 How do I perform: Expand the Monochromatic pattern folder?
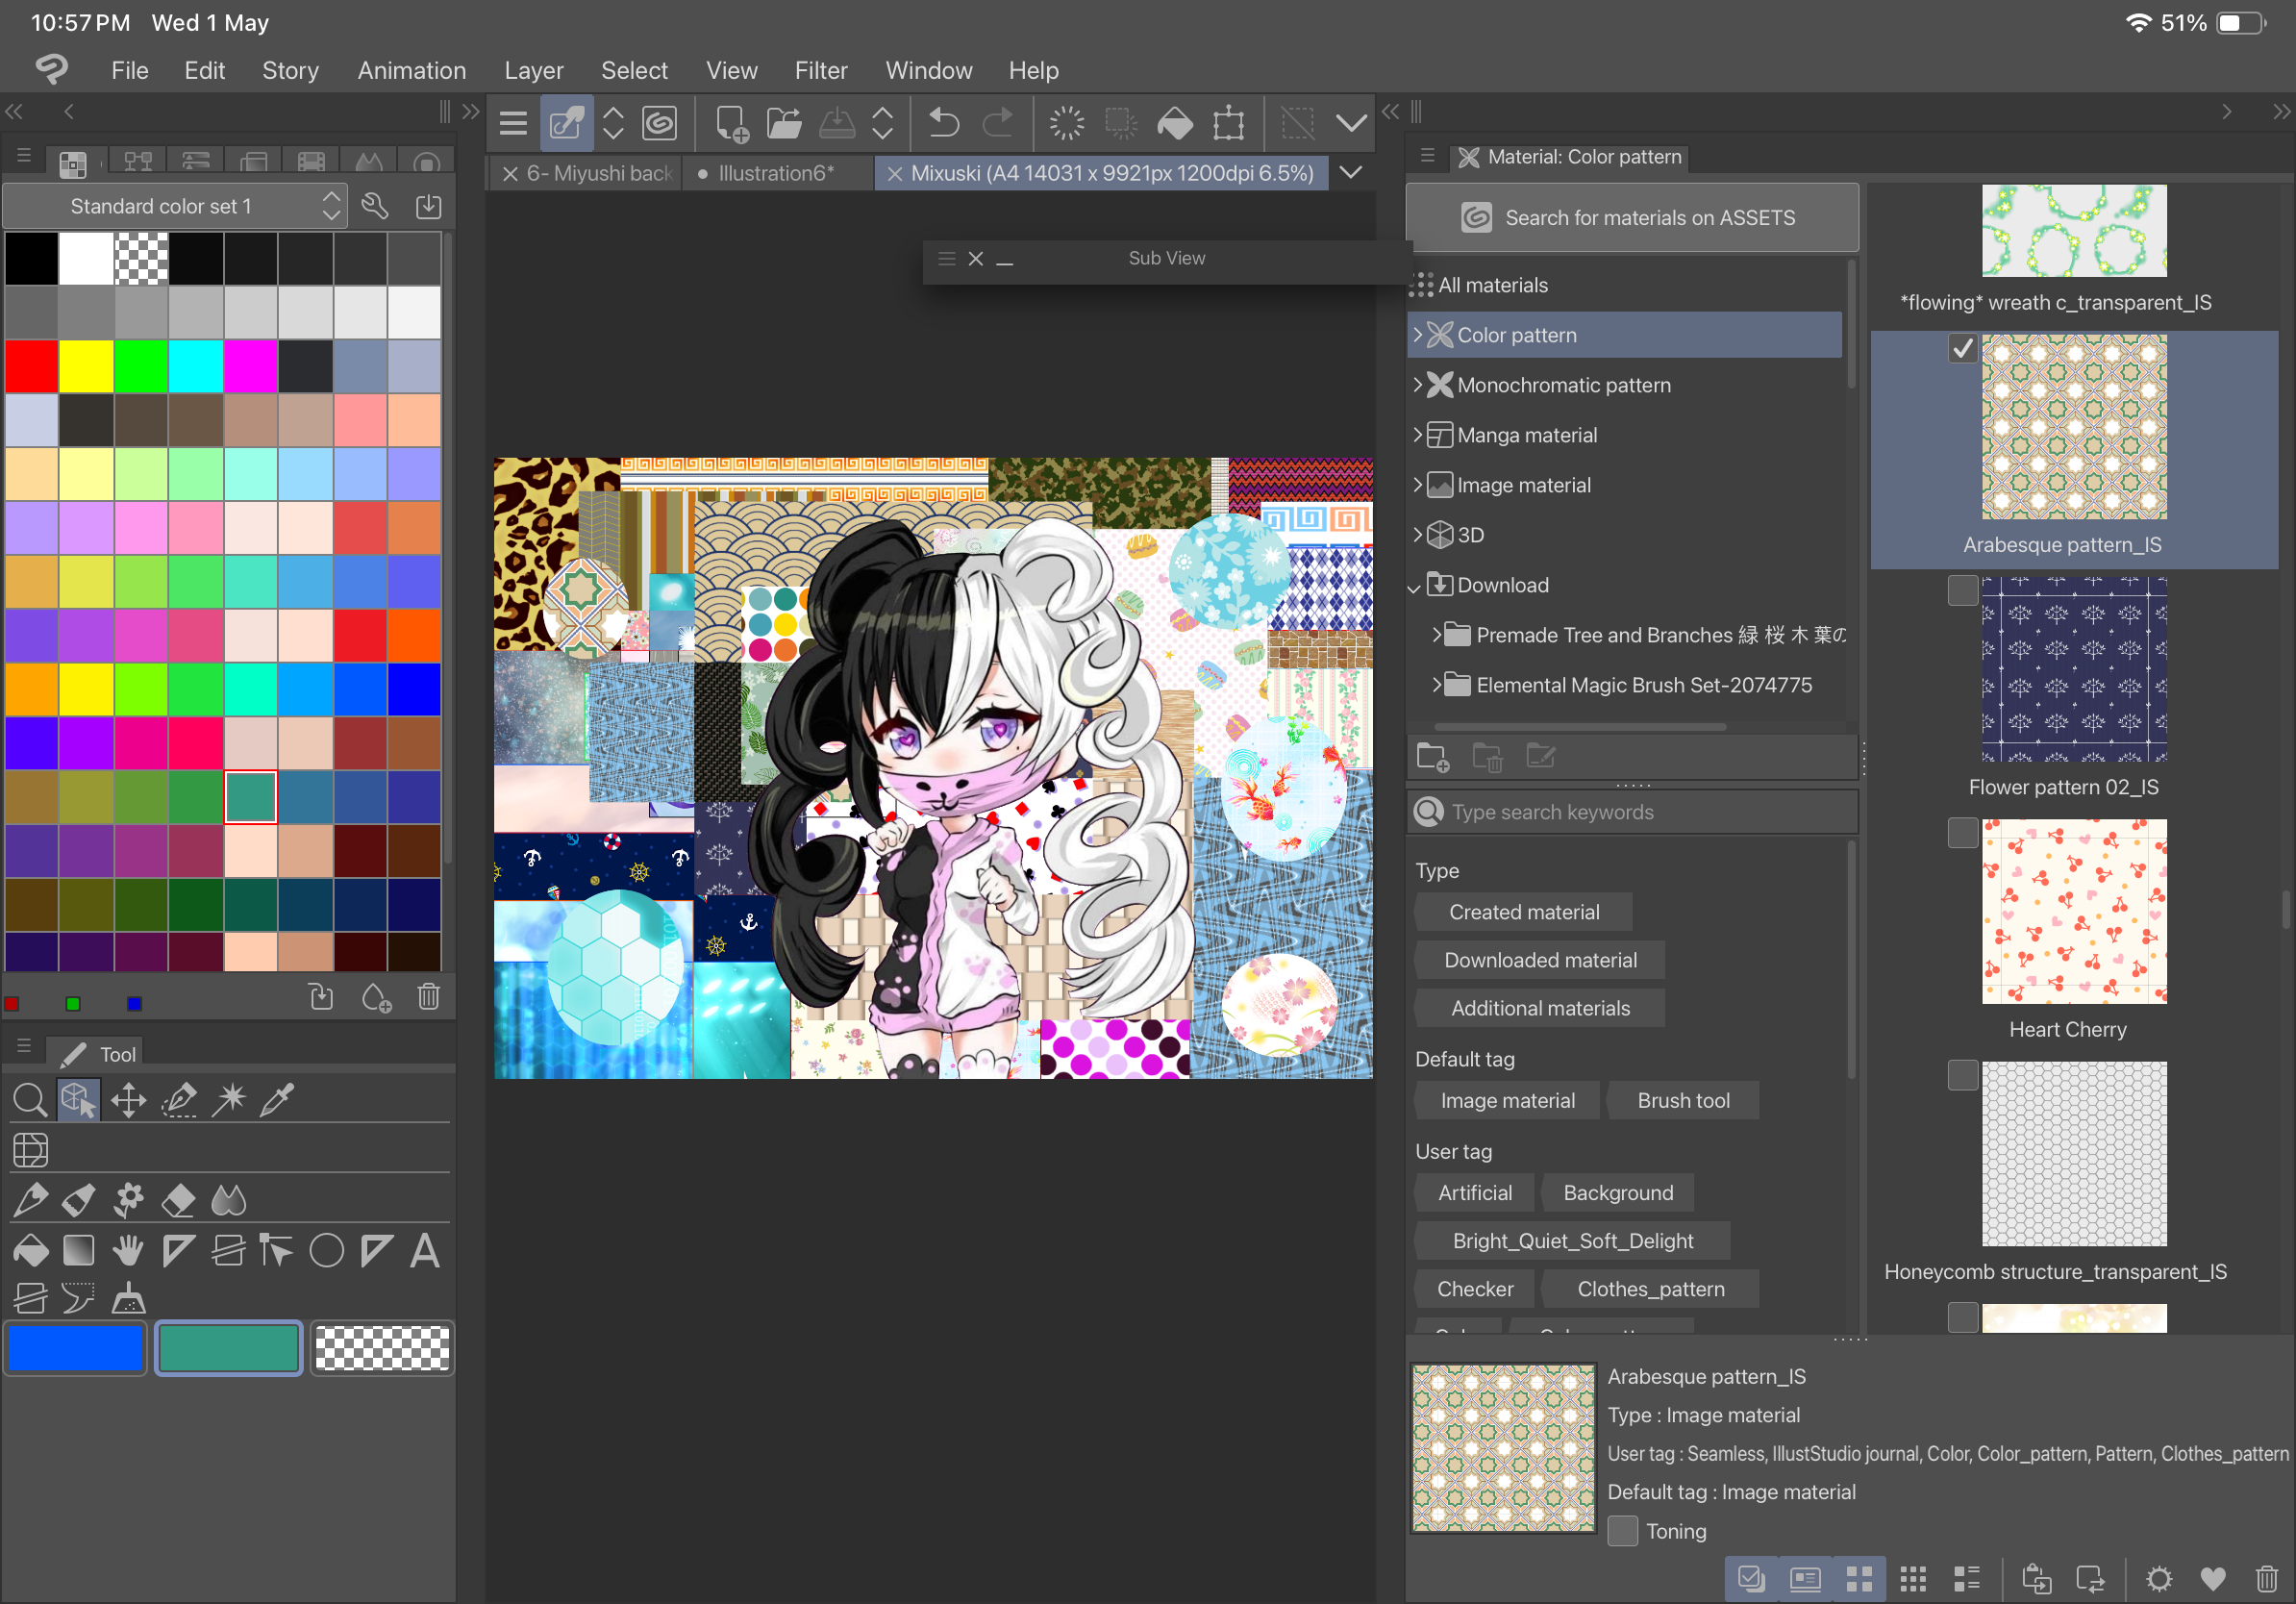click(1417, 385)
